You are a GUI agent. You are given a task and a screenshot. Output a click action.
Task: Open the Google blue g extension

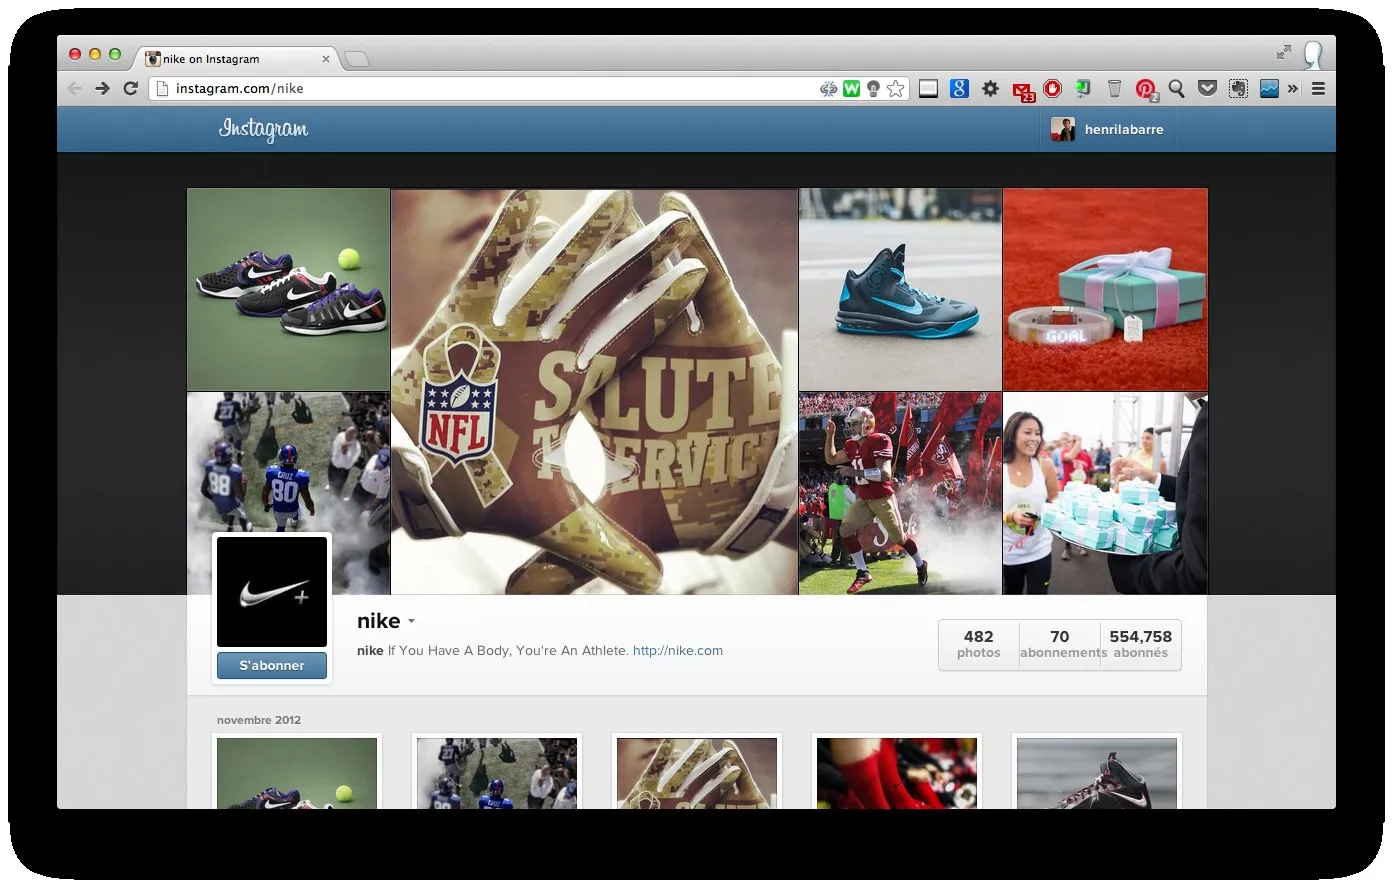[x=959, y=89]
